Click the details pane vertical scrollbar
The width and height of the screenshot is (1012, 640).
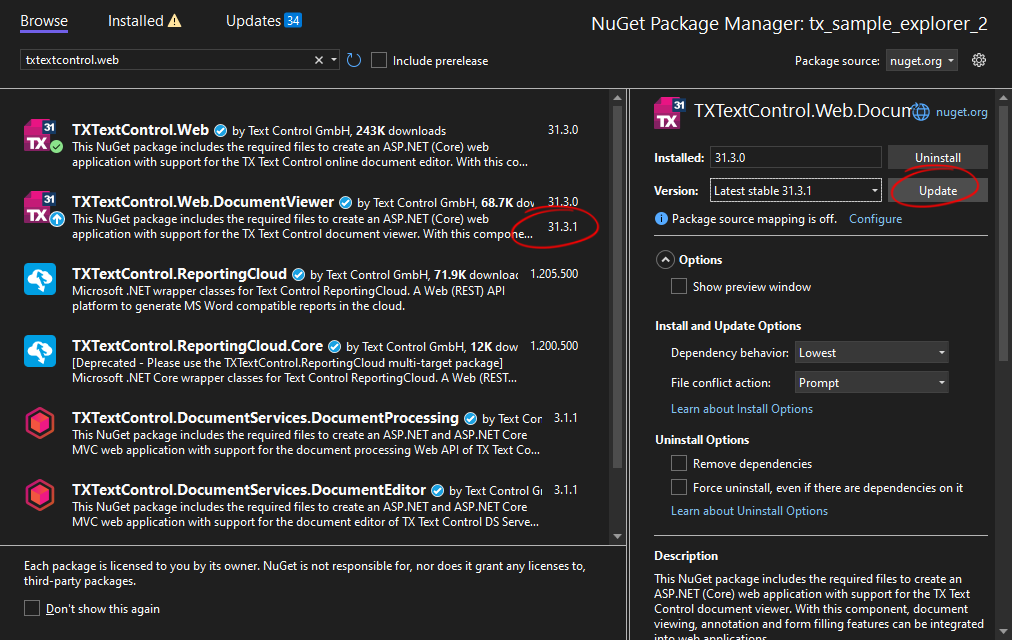[1003, 232]
